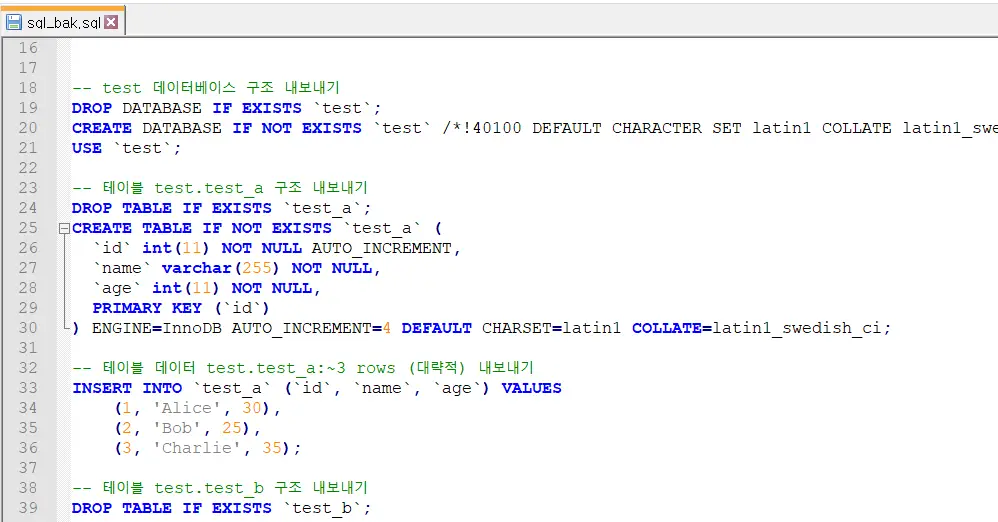
Task: Click the `test_a` name on line 25
Action: click(x=382, y=228)
